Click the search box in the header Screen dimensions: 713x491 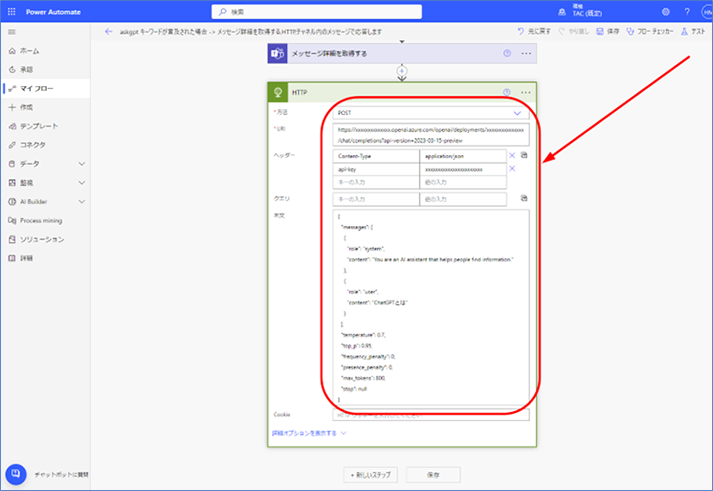316,12
